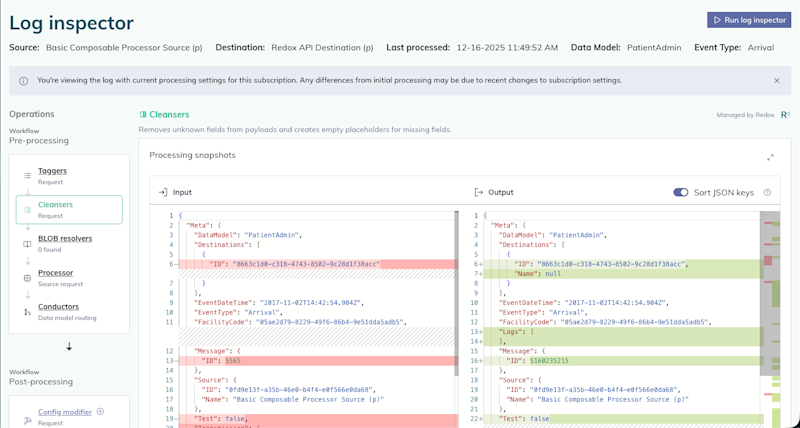Open the Taggers operation
Image resolution: width=800 pixels, height=428 pixels.
coord(52,171)
